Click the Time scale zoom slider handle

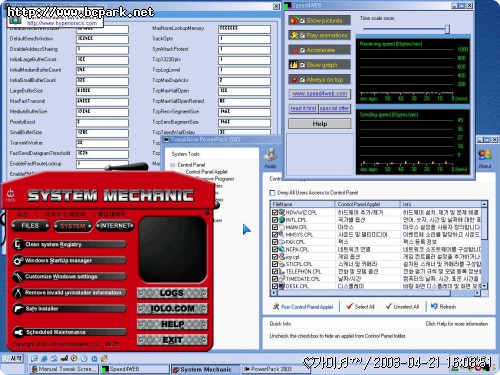447,29
